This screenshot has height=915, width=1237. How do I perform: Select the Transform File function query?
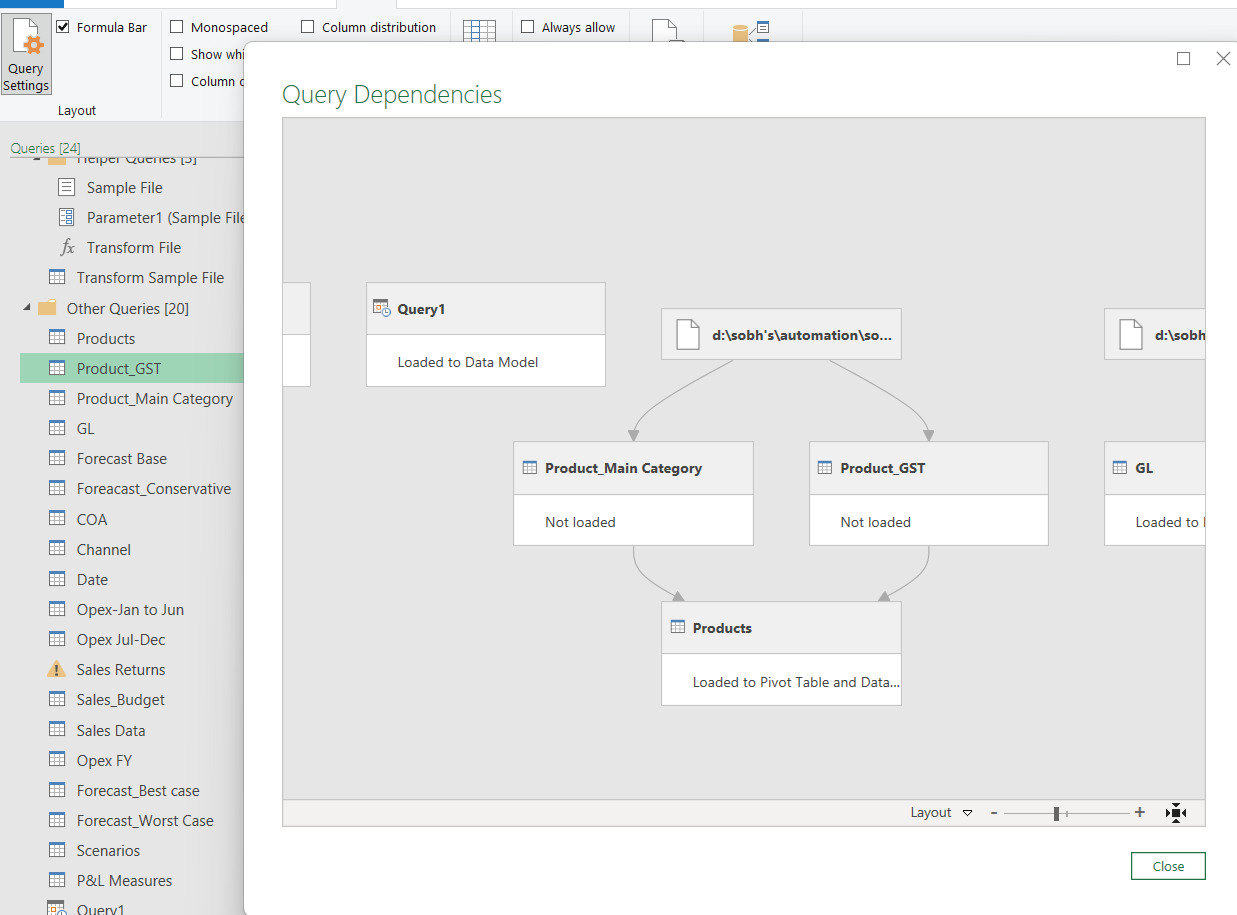click(x=134, y=247)
